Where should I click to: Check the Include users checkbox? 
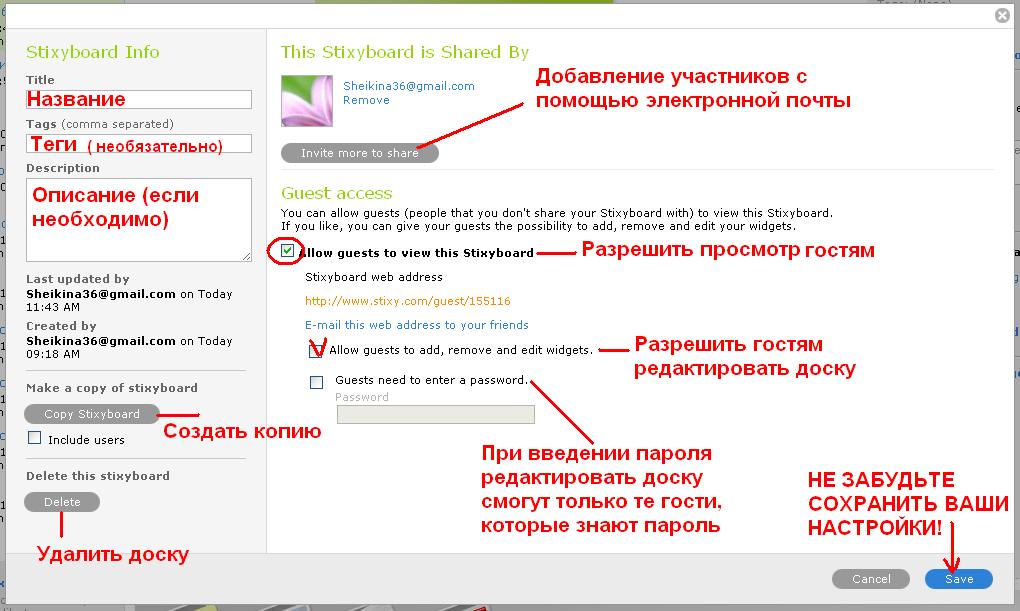point(34,438)
